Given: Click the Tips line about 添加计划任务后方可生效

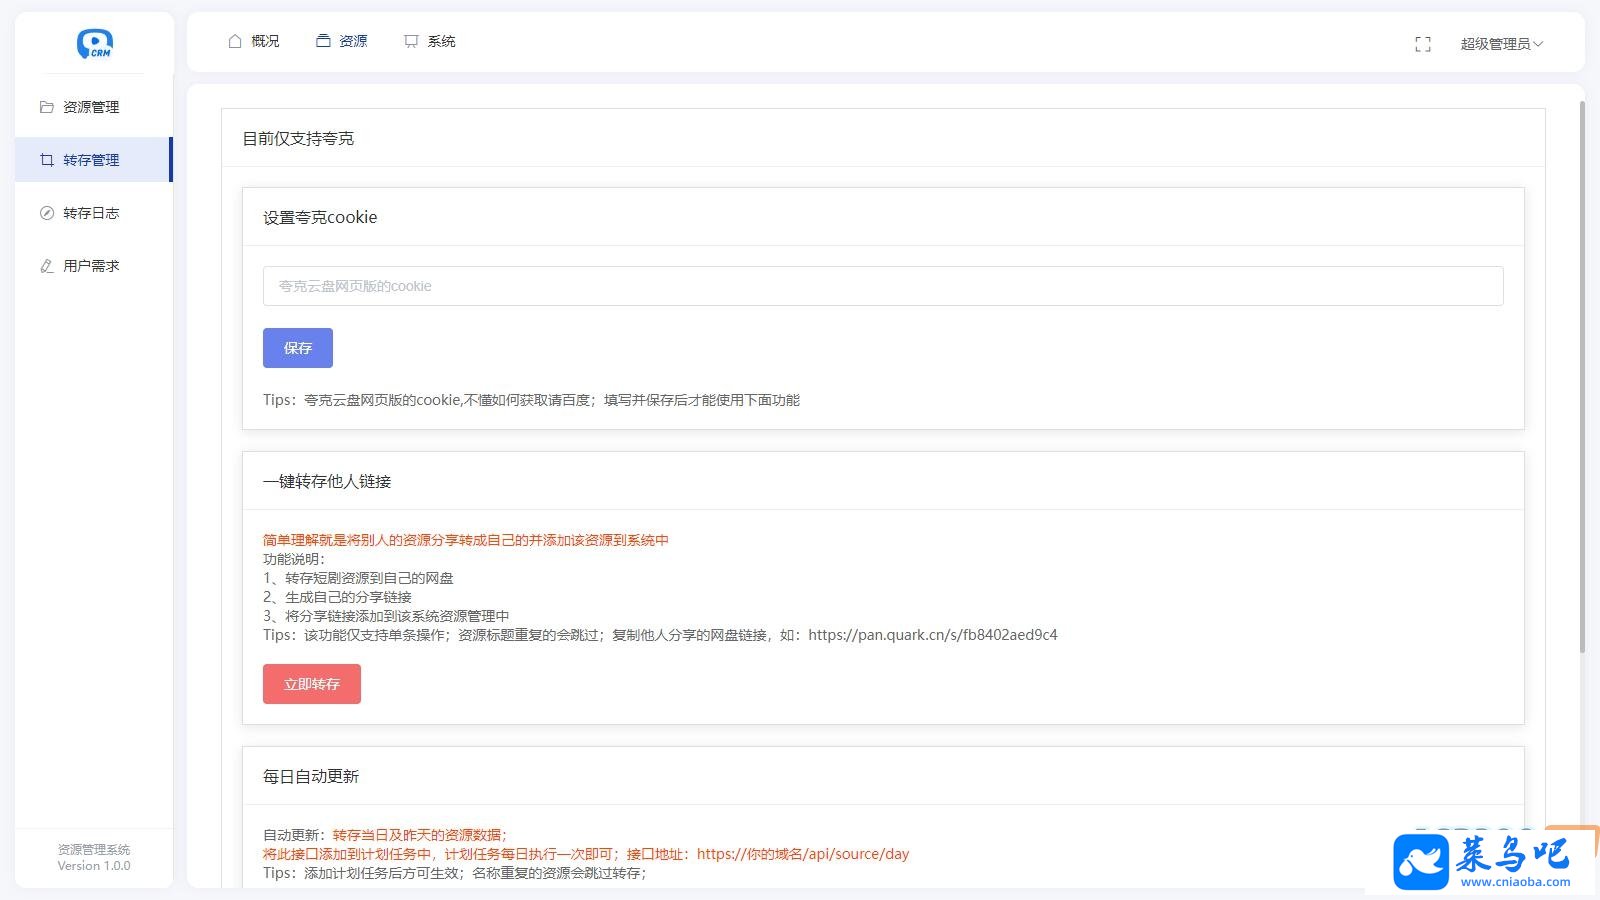Looking at the screenshot, I should (455, 873).
